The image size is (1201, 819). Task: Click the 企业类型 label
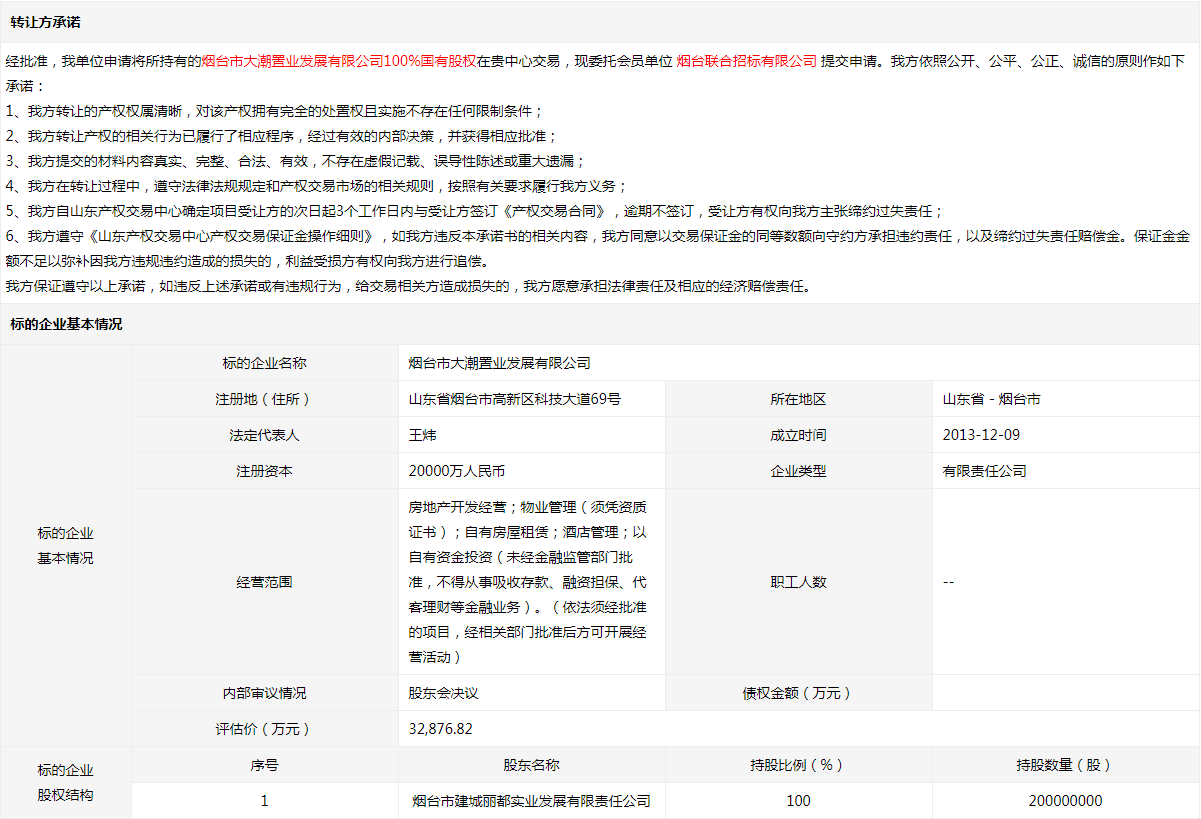tap(798, 471)
